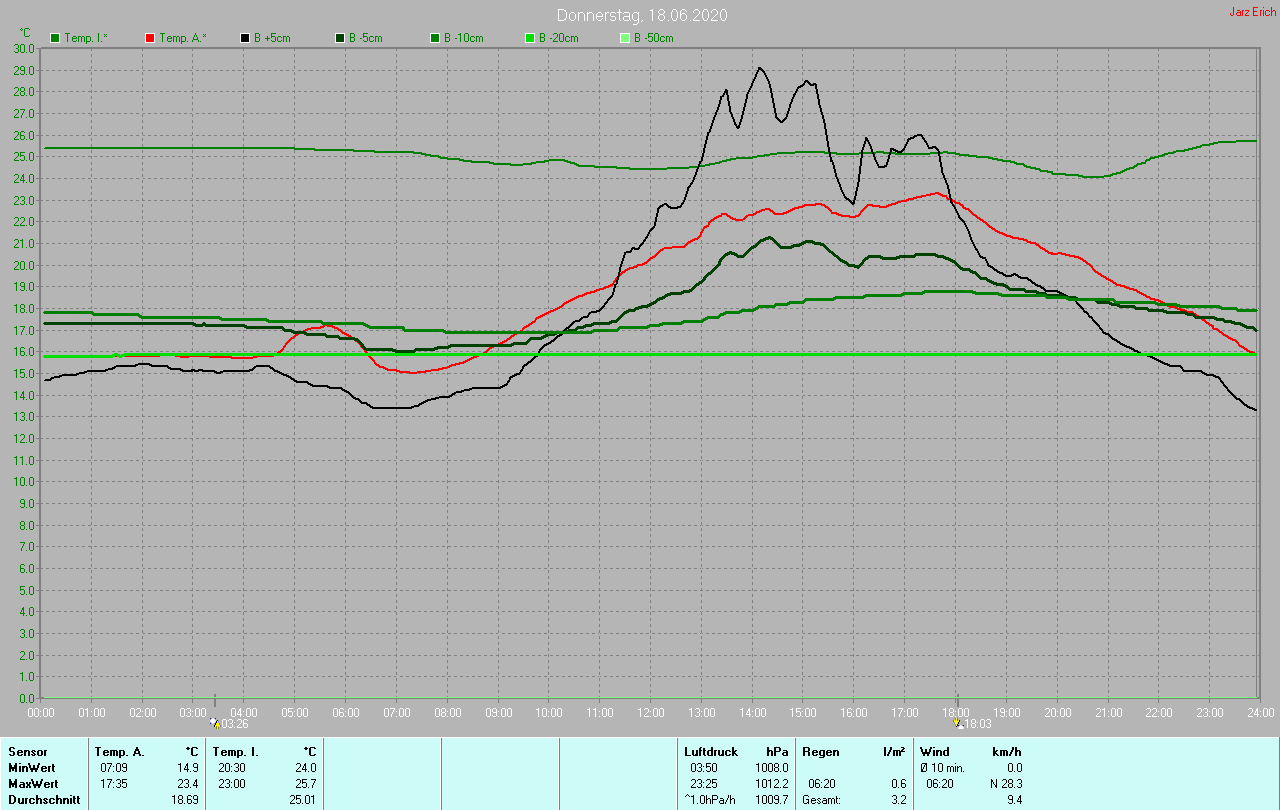Click the Temp. I. minimum time '20:30'

coord(232,767)
